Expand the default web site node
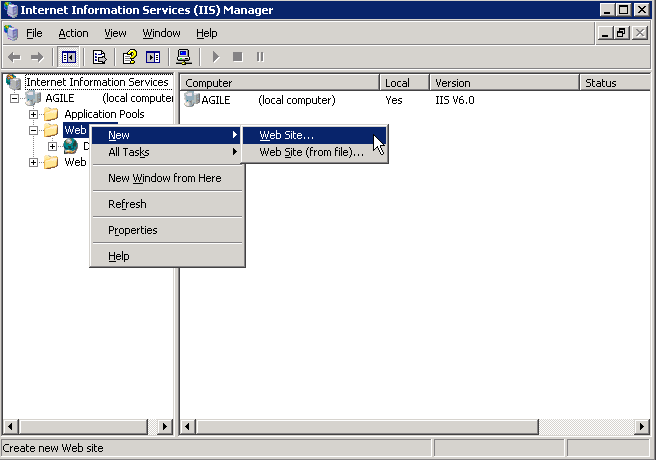Viewport: 656px width, 460px height. coord(52,146)
